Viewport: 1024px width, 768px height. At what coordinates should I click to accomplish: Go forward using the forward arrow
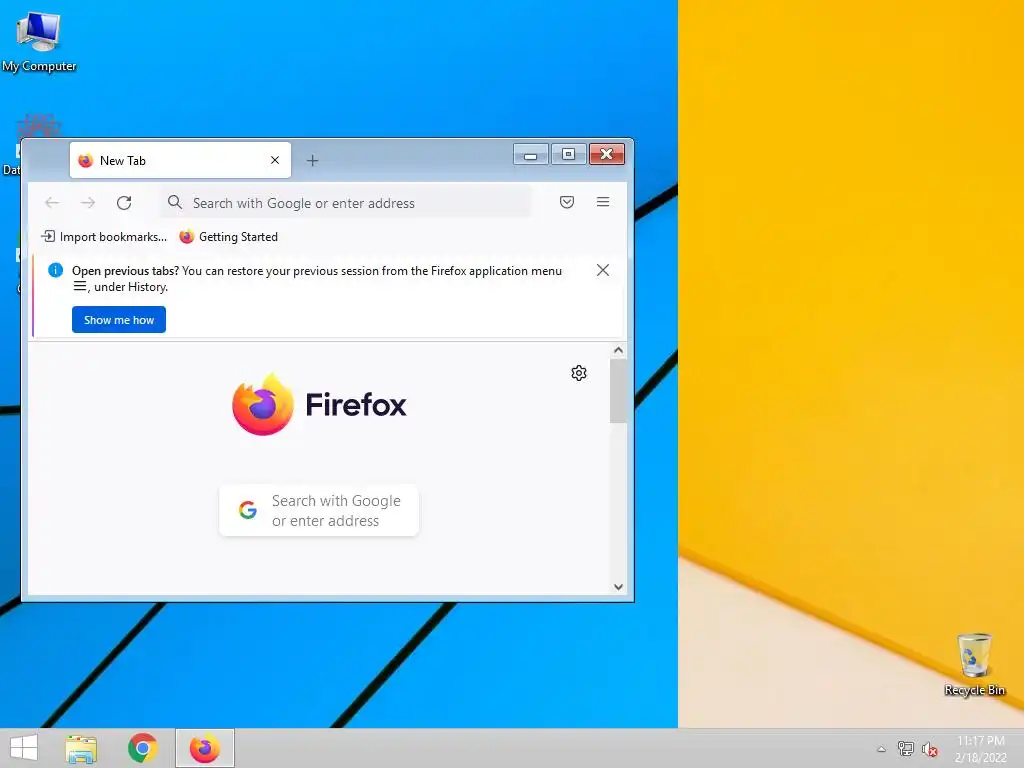pos(88,202)
